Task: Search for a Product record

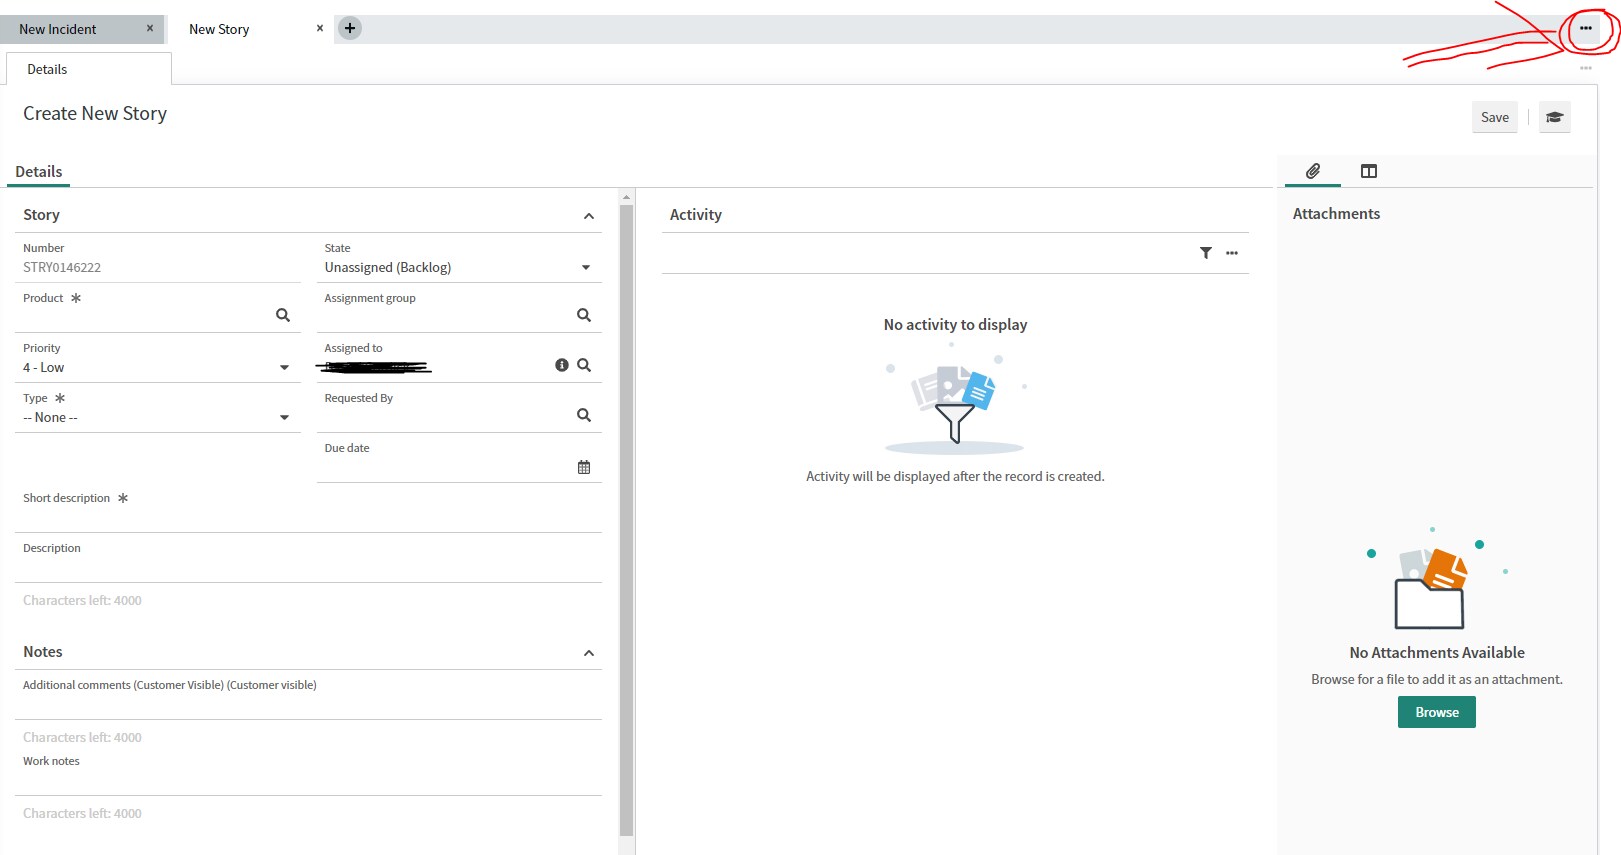Action: pyautogui.click(x=283, y=315)
